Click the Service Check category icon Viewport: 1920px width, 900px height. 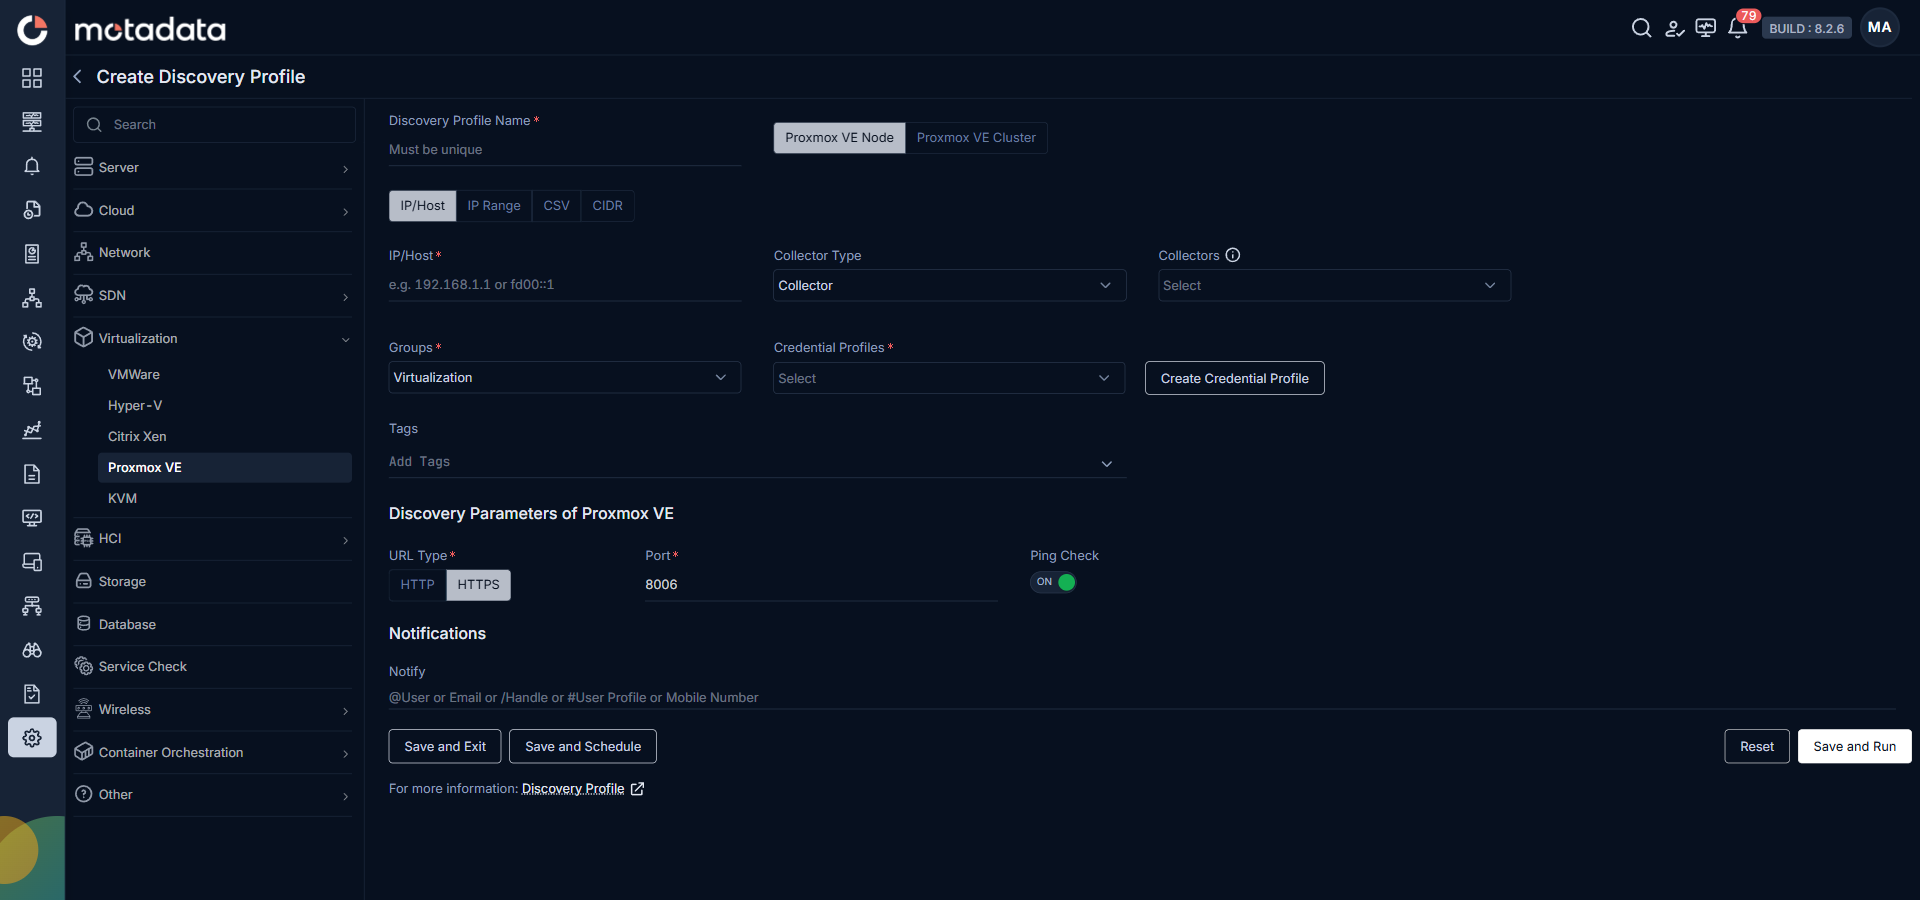[84, 666]
